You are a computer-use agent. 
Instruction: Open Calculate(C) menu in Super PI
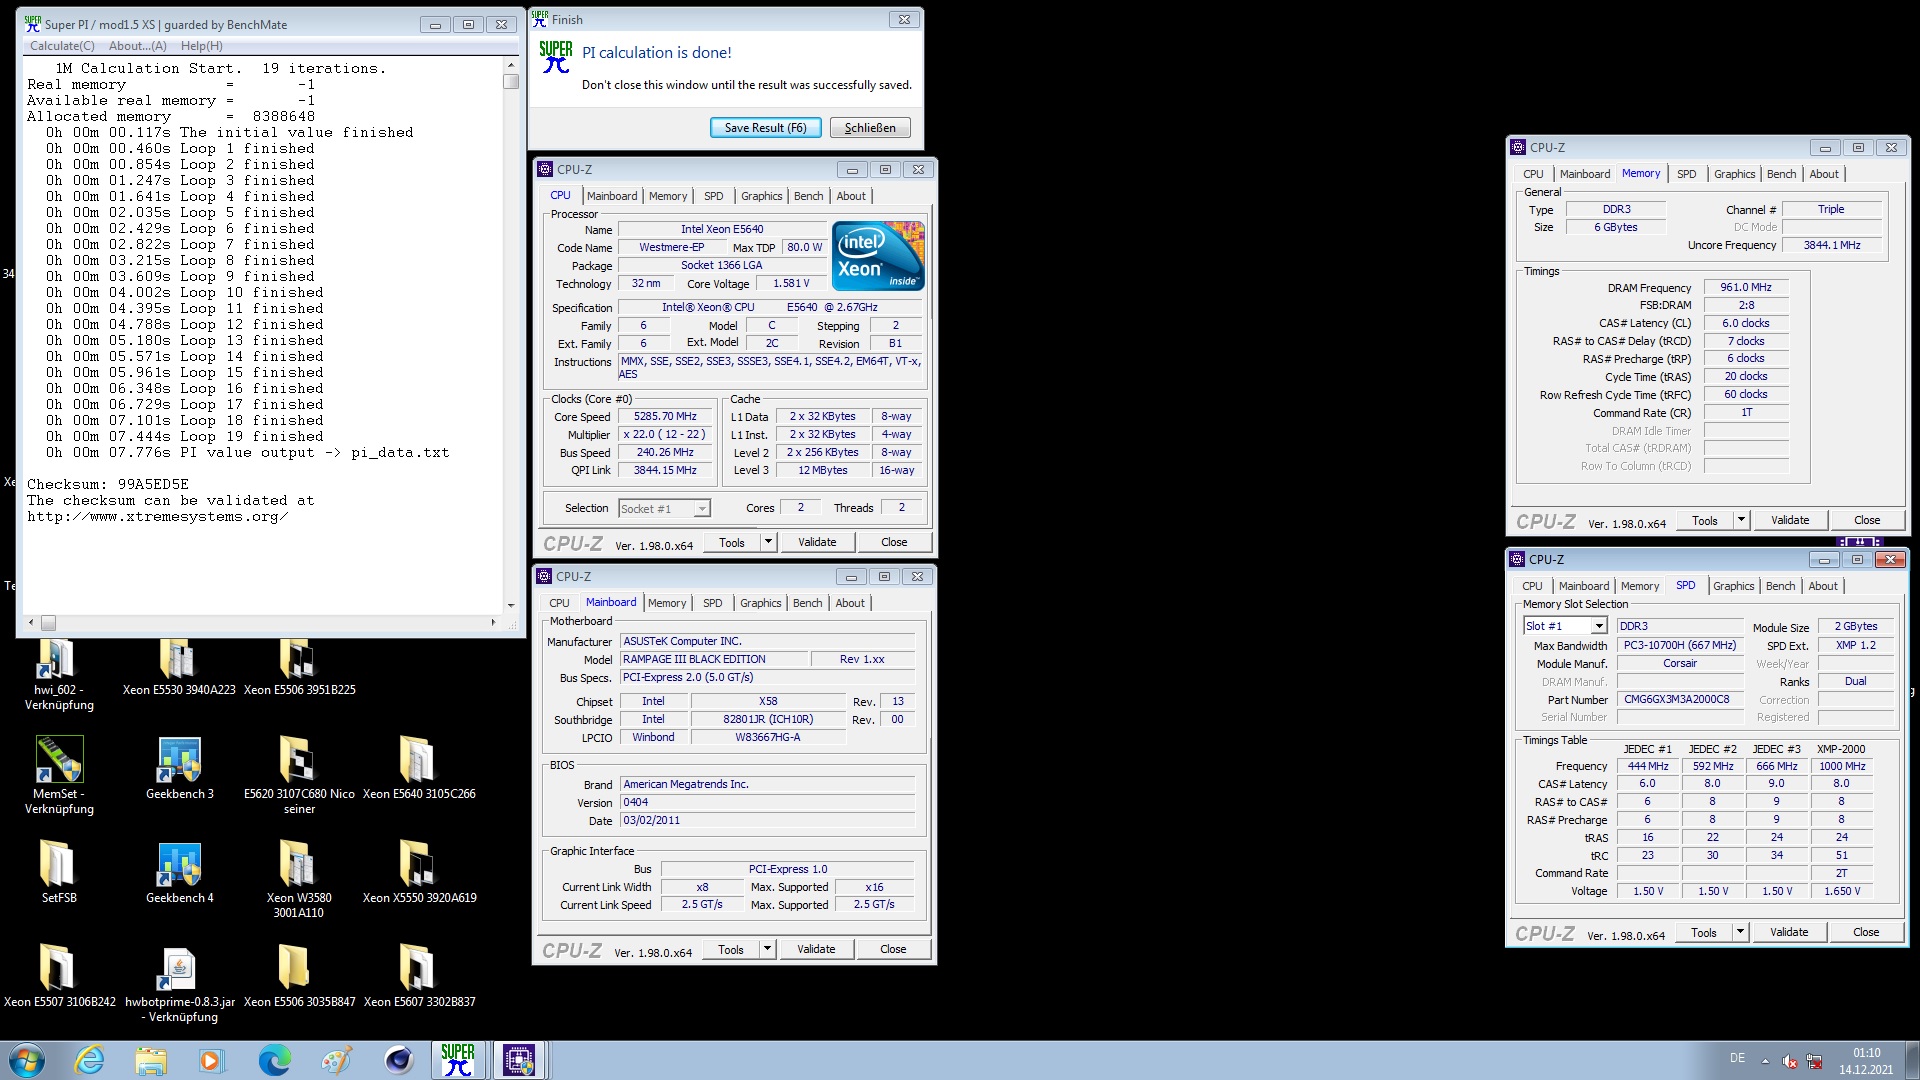(x=62, y=46)
